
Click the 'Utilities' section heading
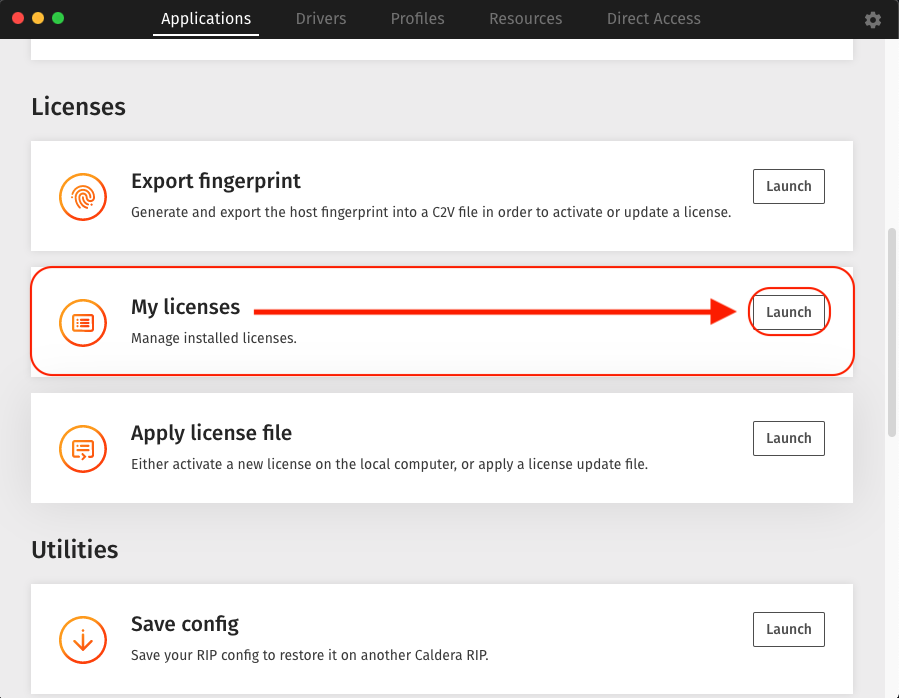pyautogui.click(x=75, y=549)
